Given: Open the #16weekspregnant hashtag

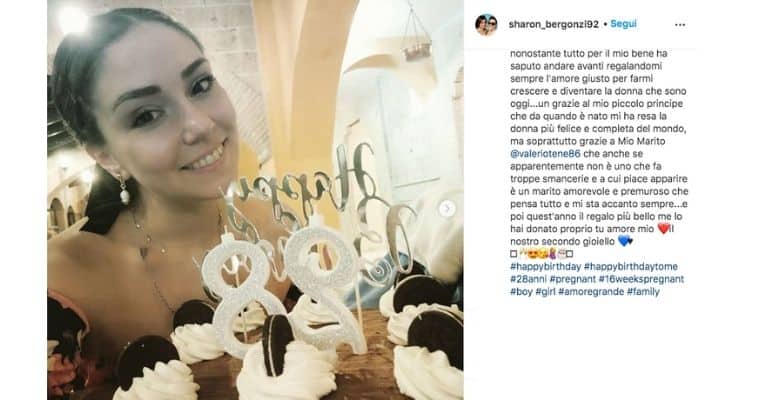Looking at the screenshot, I should click(x=642, y=279).
